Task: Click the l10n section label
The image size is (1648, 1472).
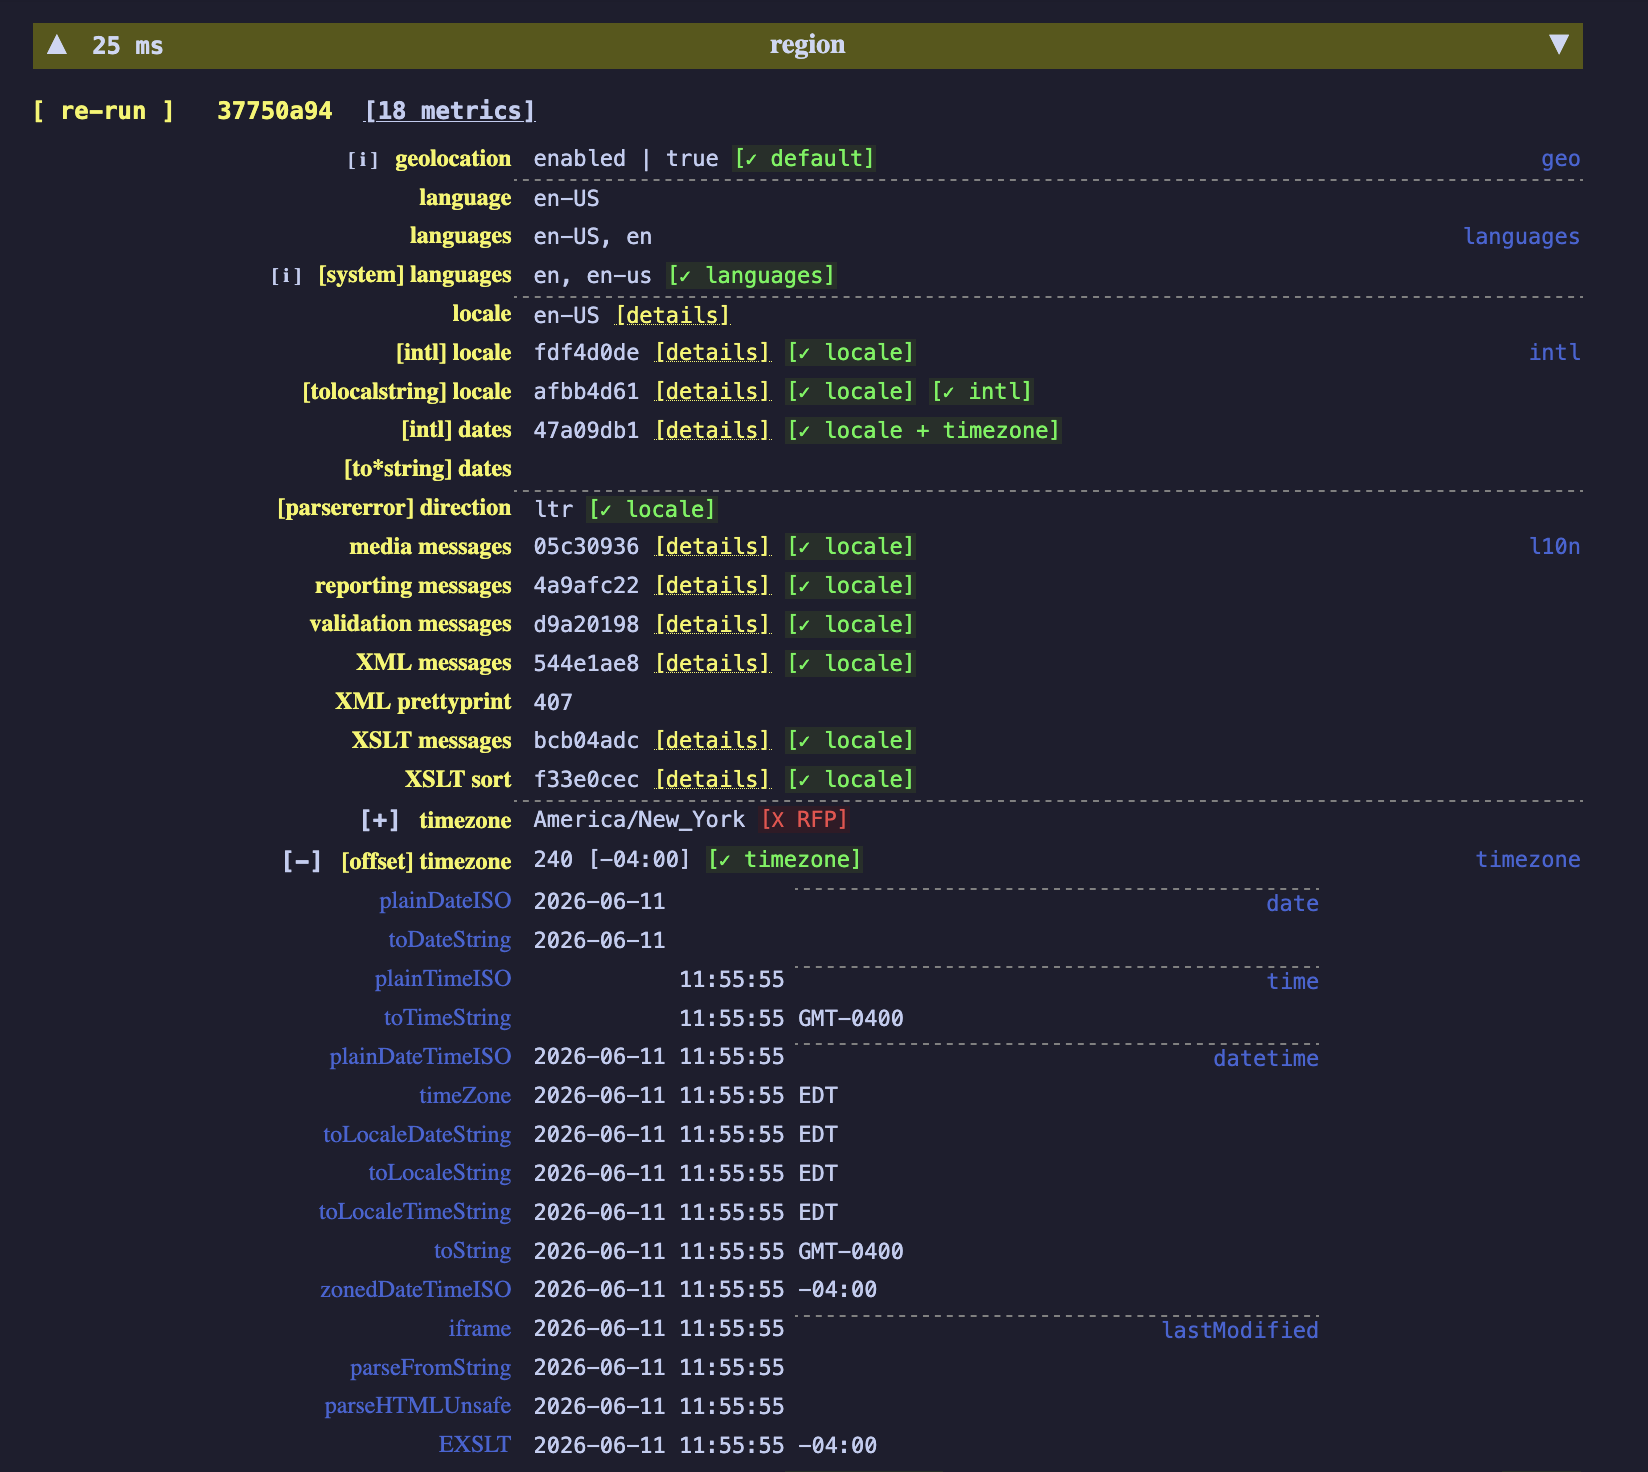Action: pyautogui.click(x=1554, y=547)
